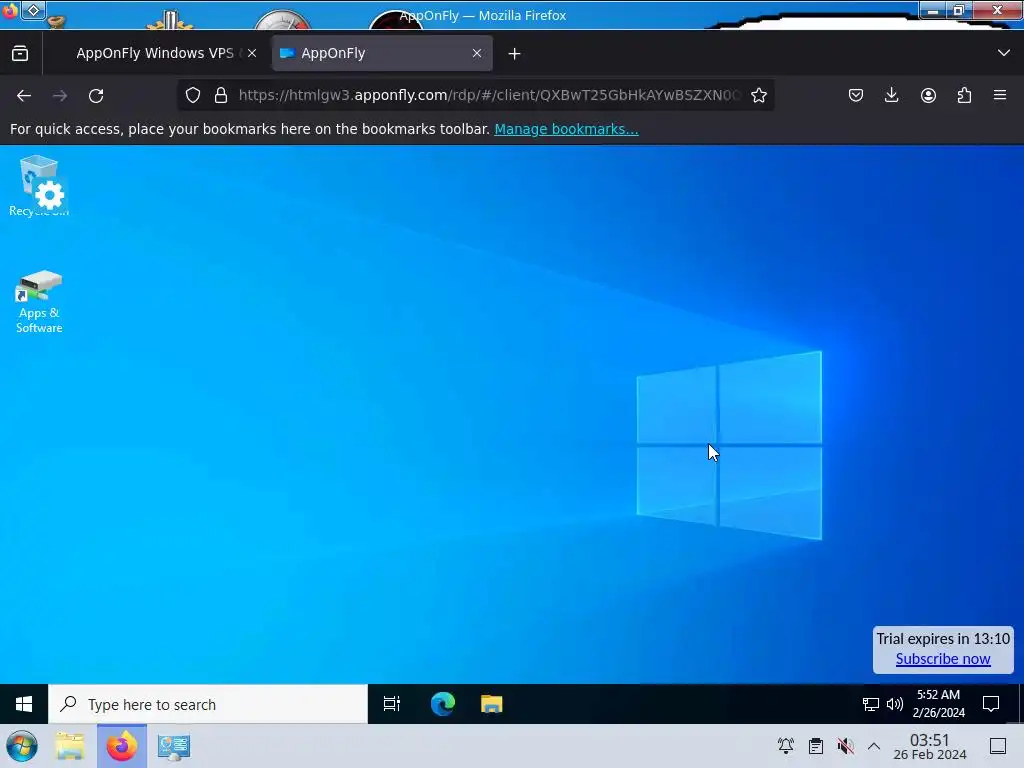Reload the page with the refresh icon
Screen dimensions: 1024x768
pos(96,95)
